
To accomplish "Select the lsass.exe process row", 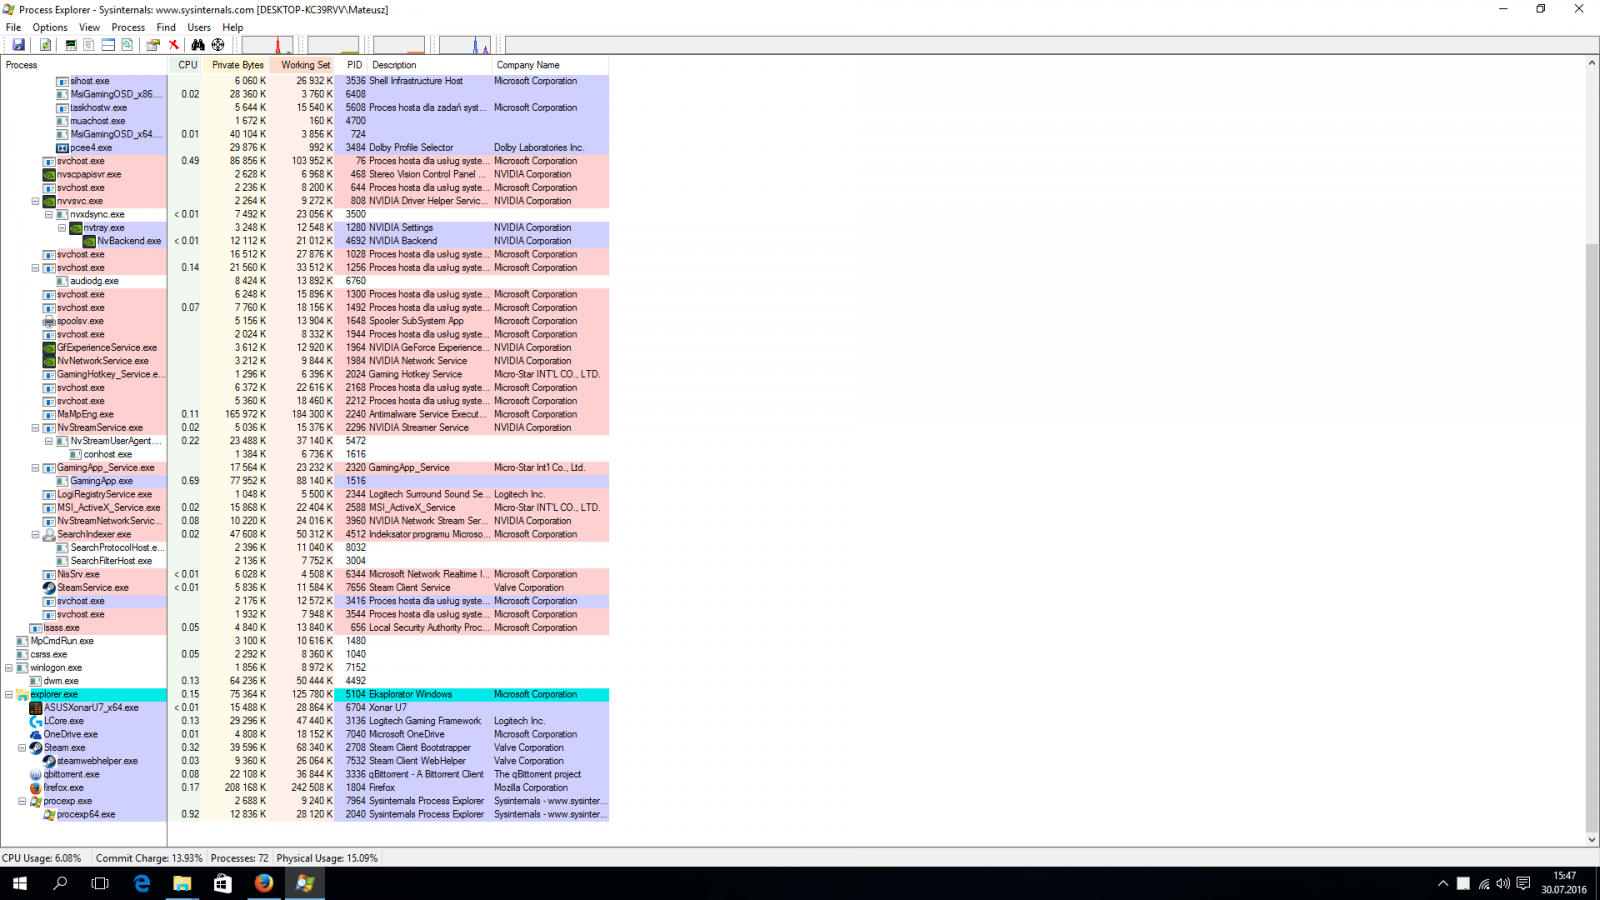I will click(305, 628).
